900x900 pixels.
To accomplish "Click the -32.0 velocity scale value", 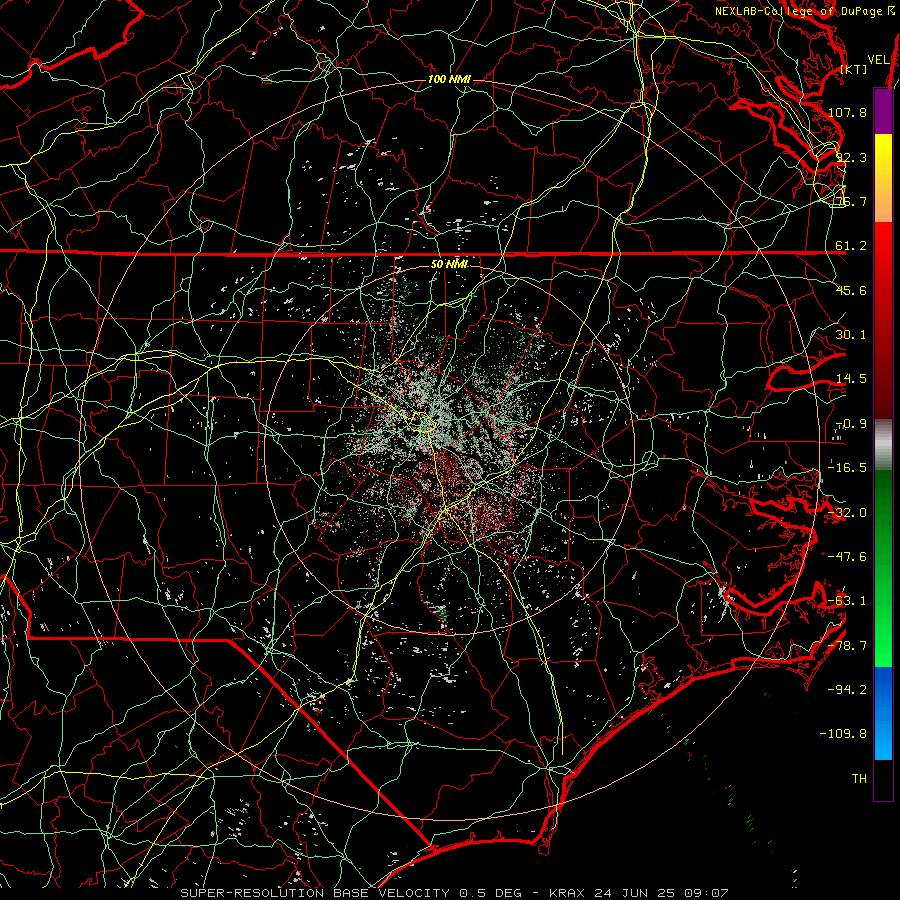I will (x=847, y=513).
